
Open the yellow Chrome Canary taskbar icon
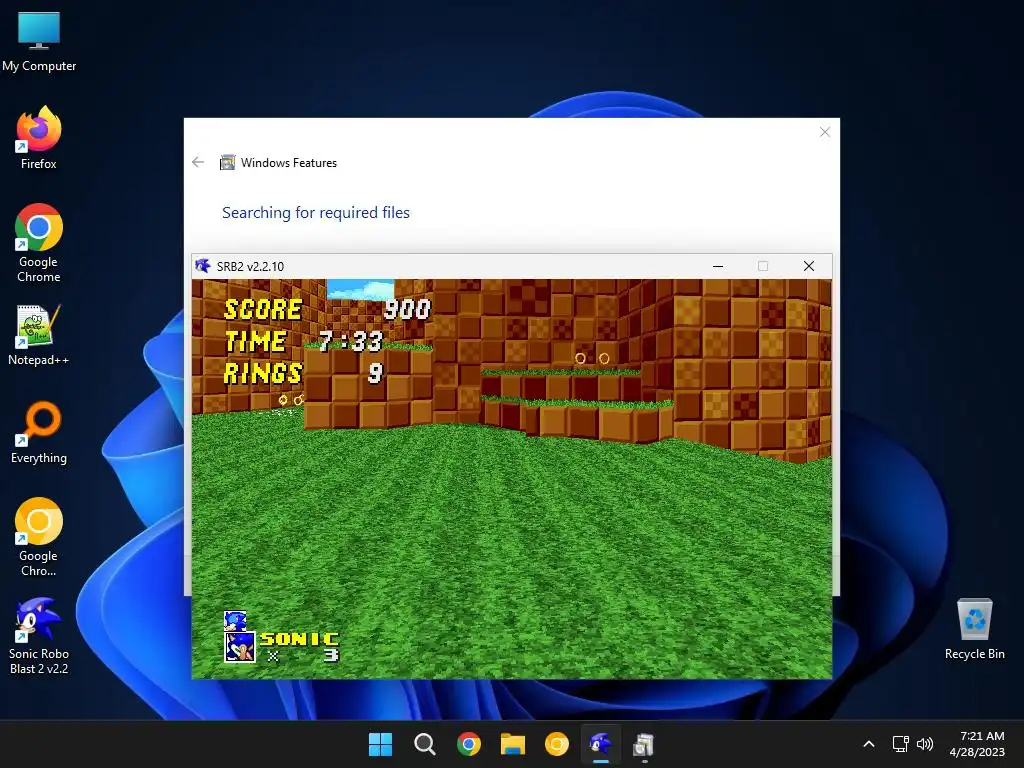pyautogui.click(x=556, y=744)
